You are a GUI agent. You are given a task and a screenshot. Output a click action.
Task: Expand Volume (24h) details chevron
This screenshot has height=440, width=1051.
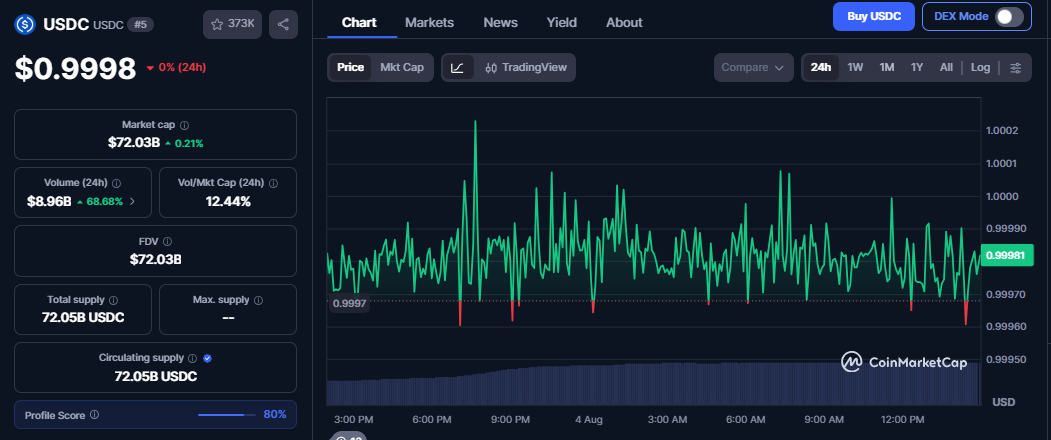pyautogui.click(x=132, y=201)
